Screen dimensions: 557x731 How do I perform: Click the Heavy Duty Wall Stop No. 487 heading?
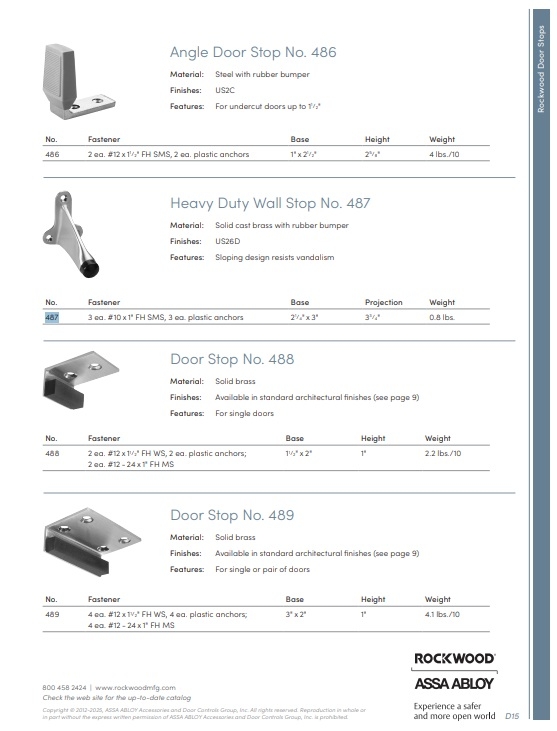pyautogui.click(x=270, y=203)
